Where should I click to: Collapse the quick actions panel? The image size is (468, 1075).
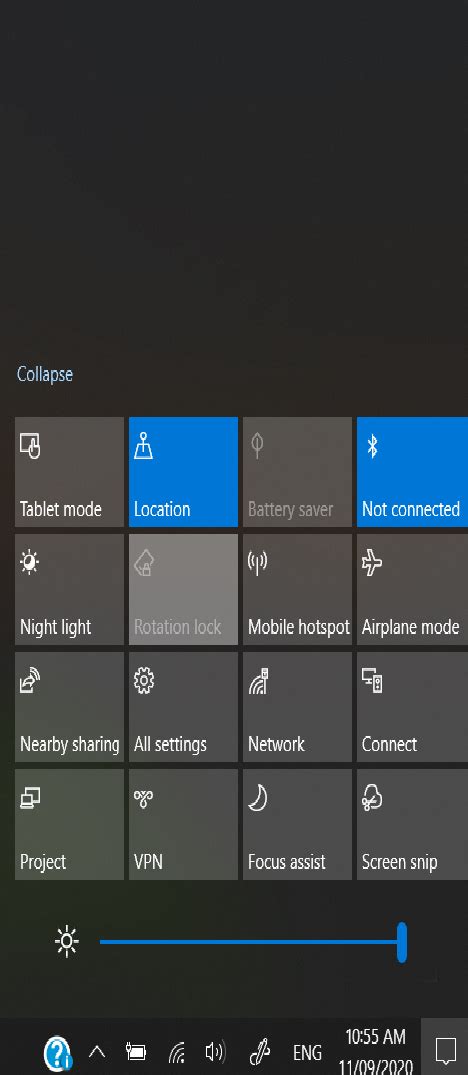[x=45, y=374]
